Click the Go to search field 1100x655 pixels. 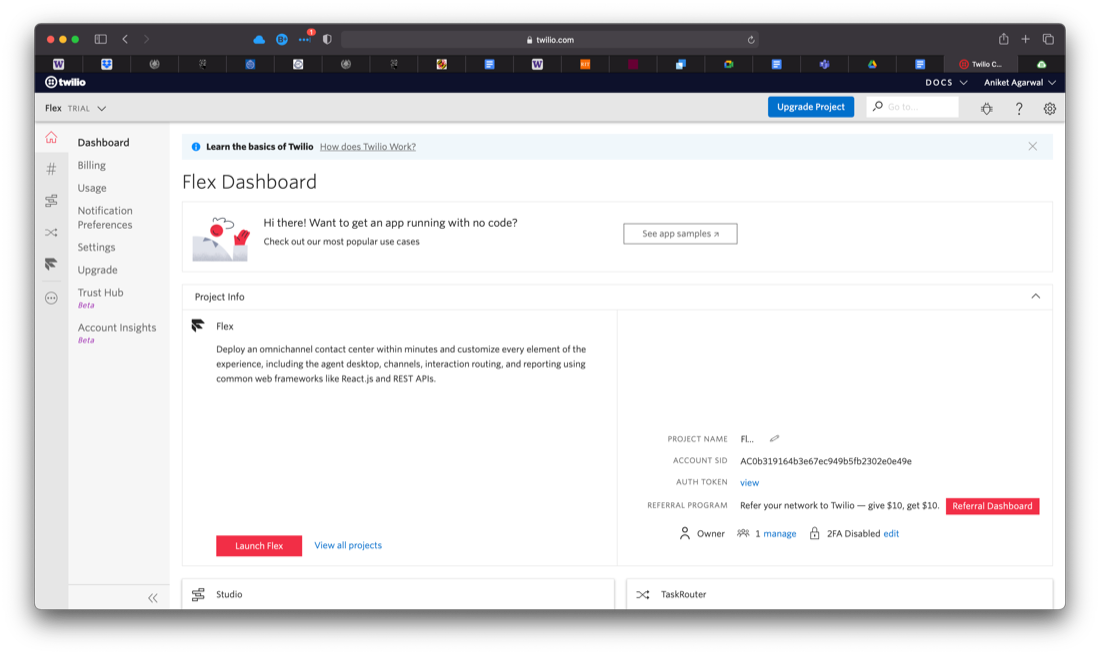[x=912, y=107]
